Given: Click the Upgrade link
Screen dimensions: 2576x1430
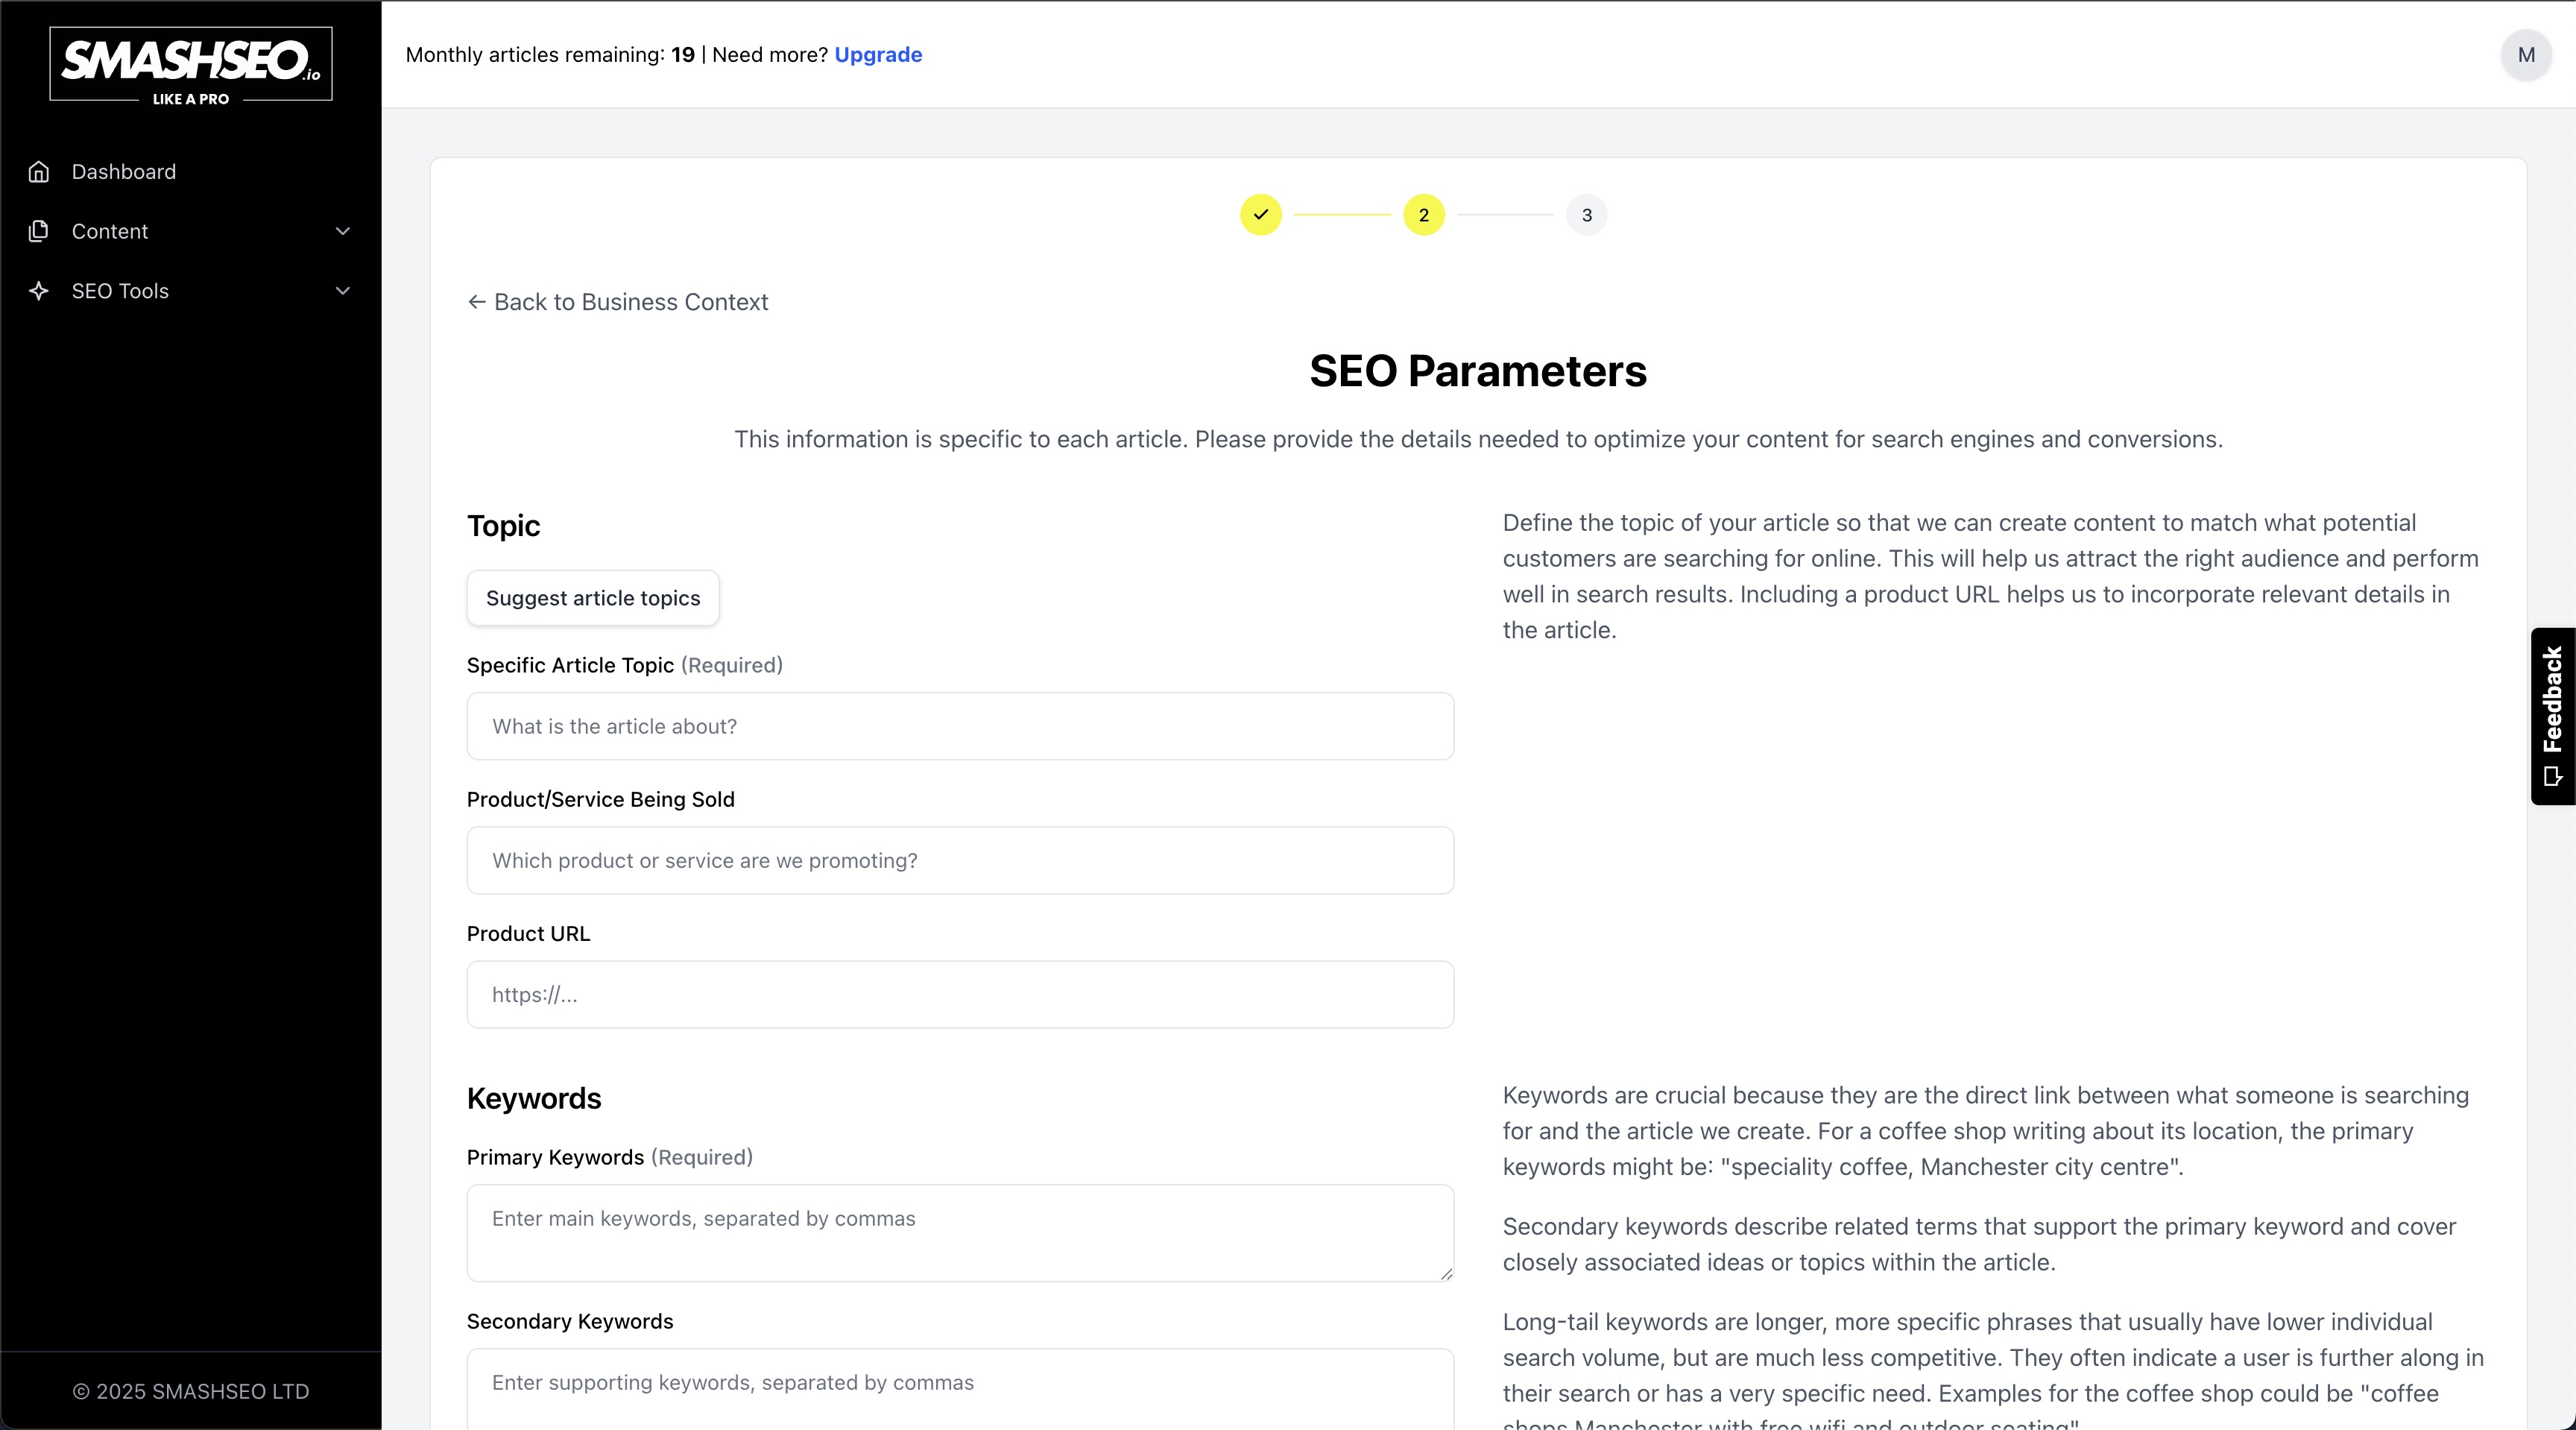Looking at the screenshot, I should pos(878,55).
